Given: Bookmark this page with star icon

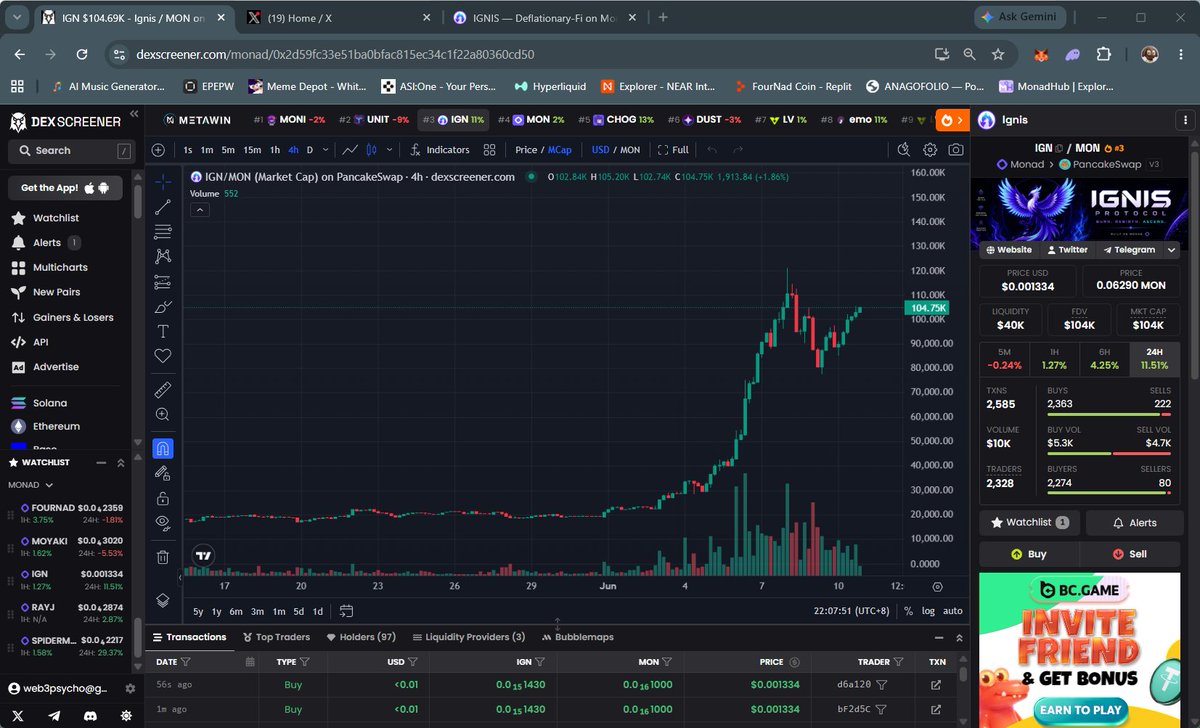Looking at the screenshot, I should [998, 54].
